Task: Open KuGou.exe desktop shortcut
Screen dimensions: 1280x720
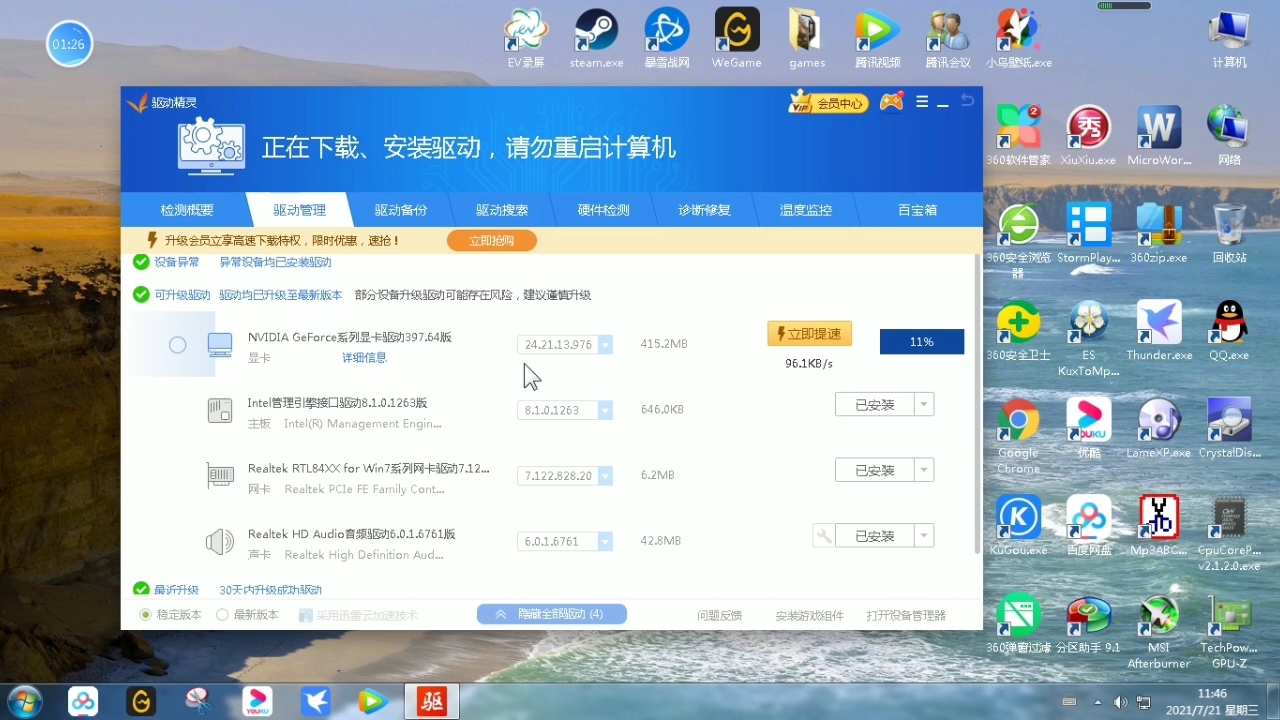Action: [1018, 526]
